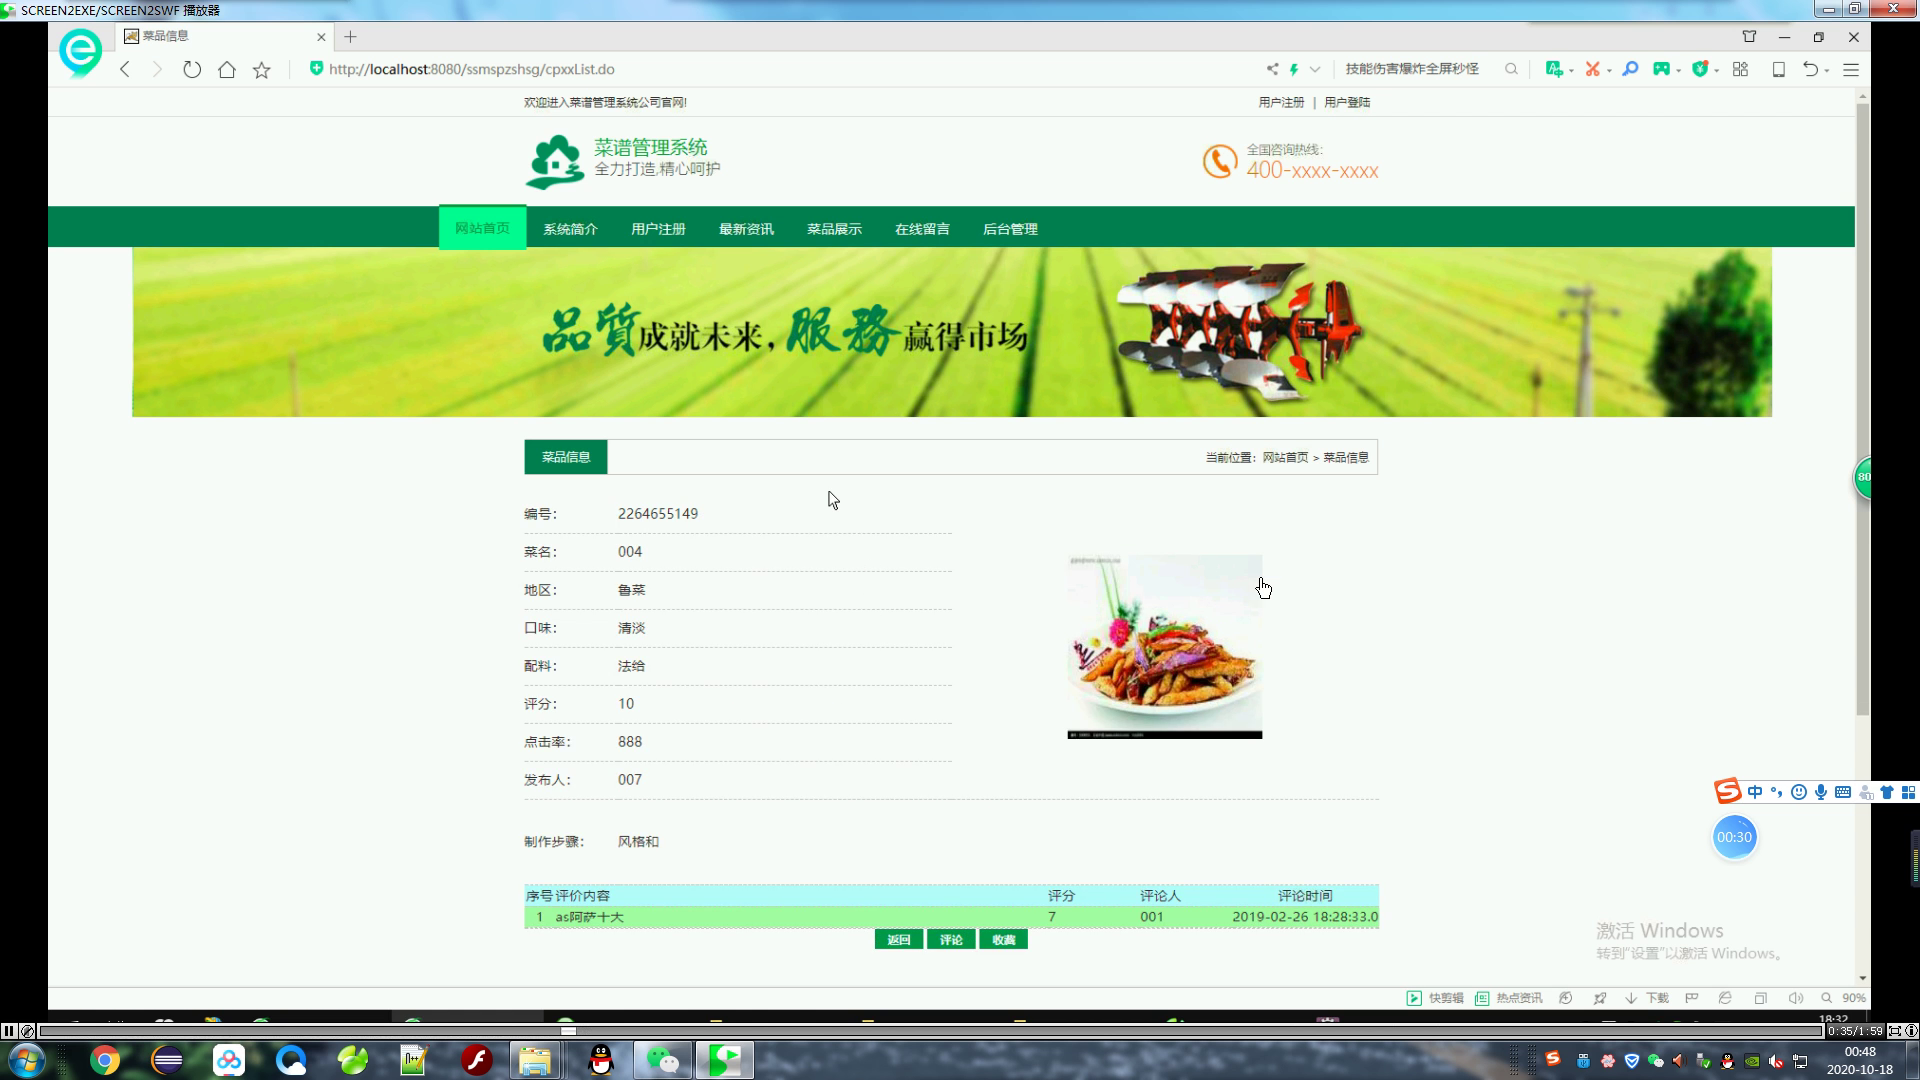Screen dimensions: 1920x1080
Task: Click the search magnifier in the search box
Action: 1511,69
